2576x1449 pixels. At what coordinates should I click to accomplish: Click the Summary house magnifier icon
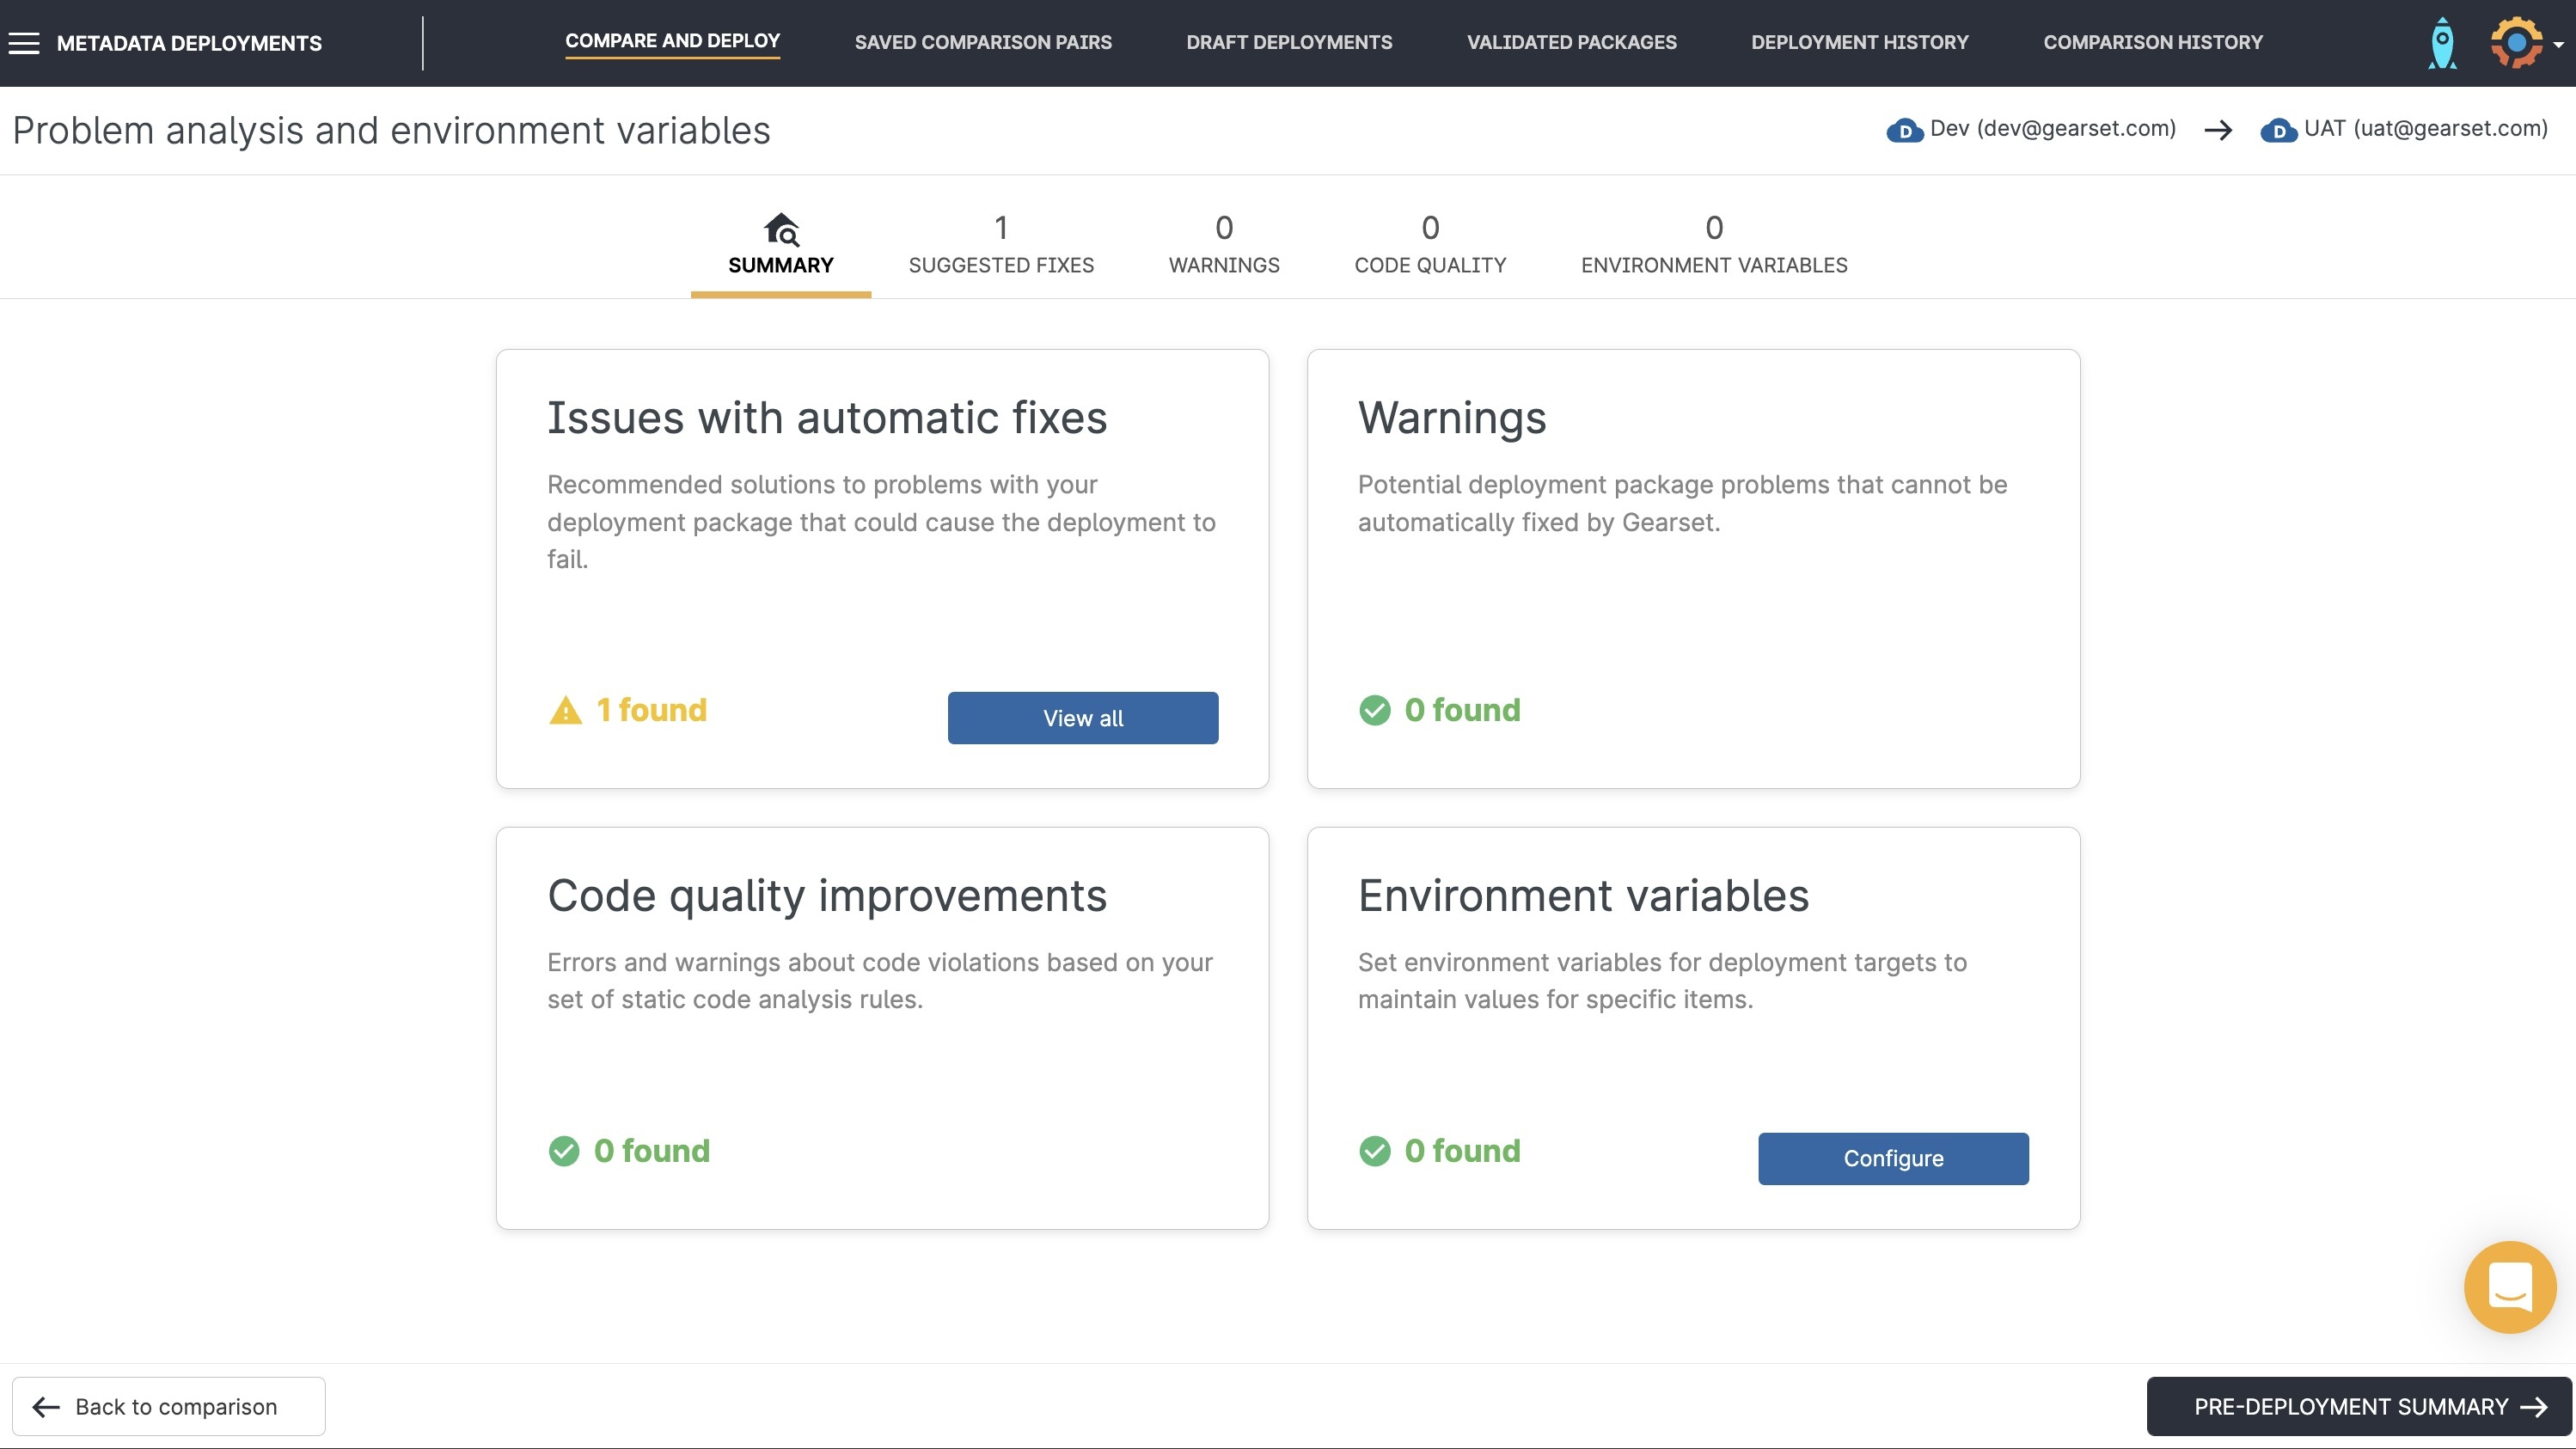click(x=781, y=230)
